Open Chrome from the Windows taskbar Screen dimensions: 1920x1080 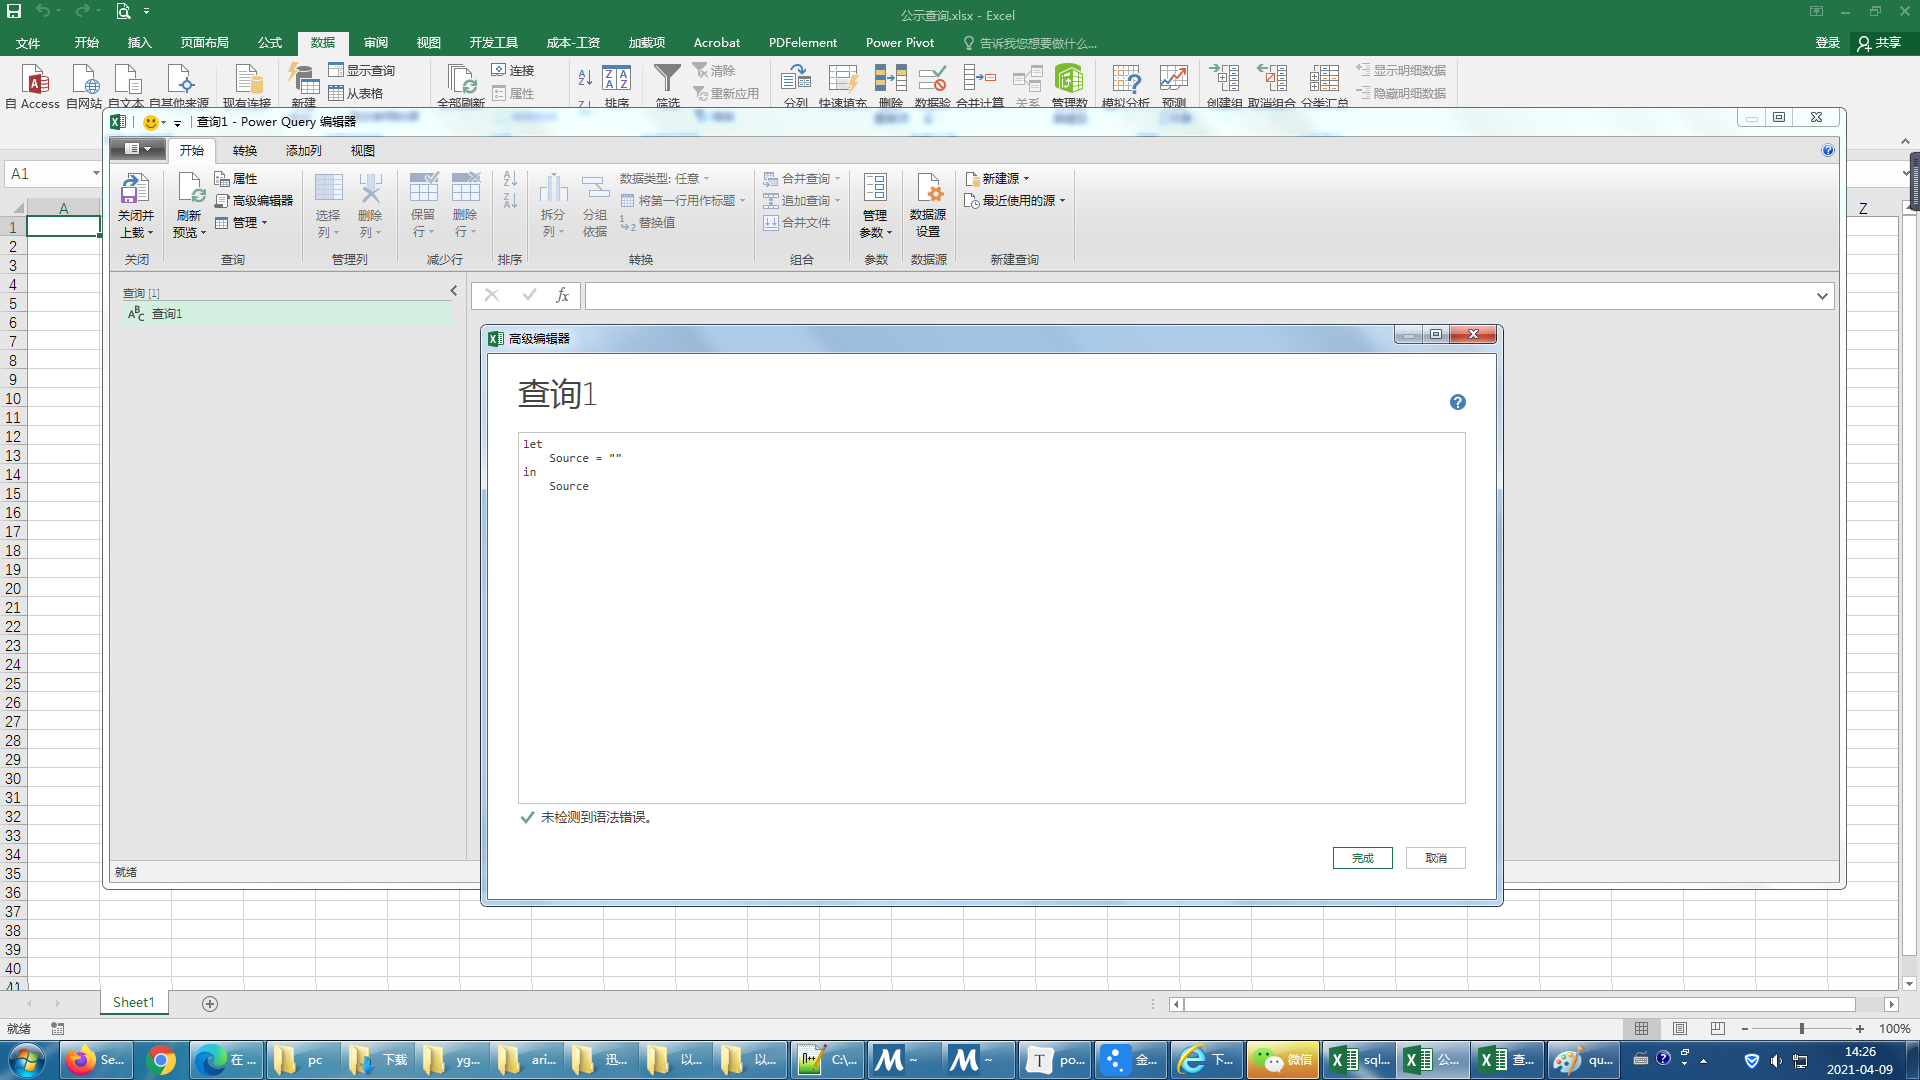161,1060
